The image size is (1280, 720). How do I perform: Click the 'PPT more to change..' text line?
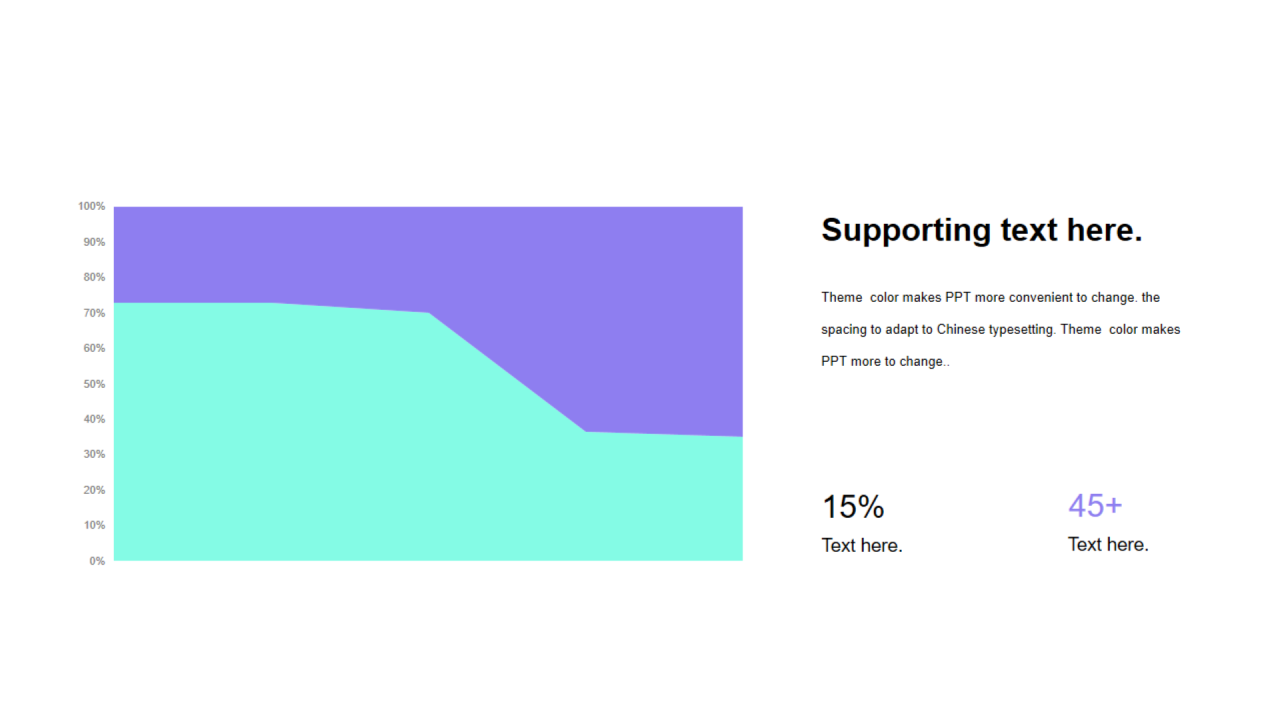coord(885,361)
